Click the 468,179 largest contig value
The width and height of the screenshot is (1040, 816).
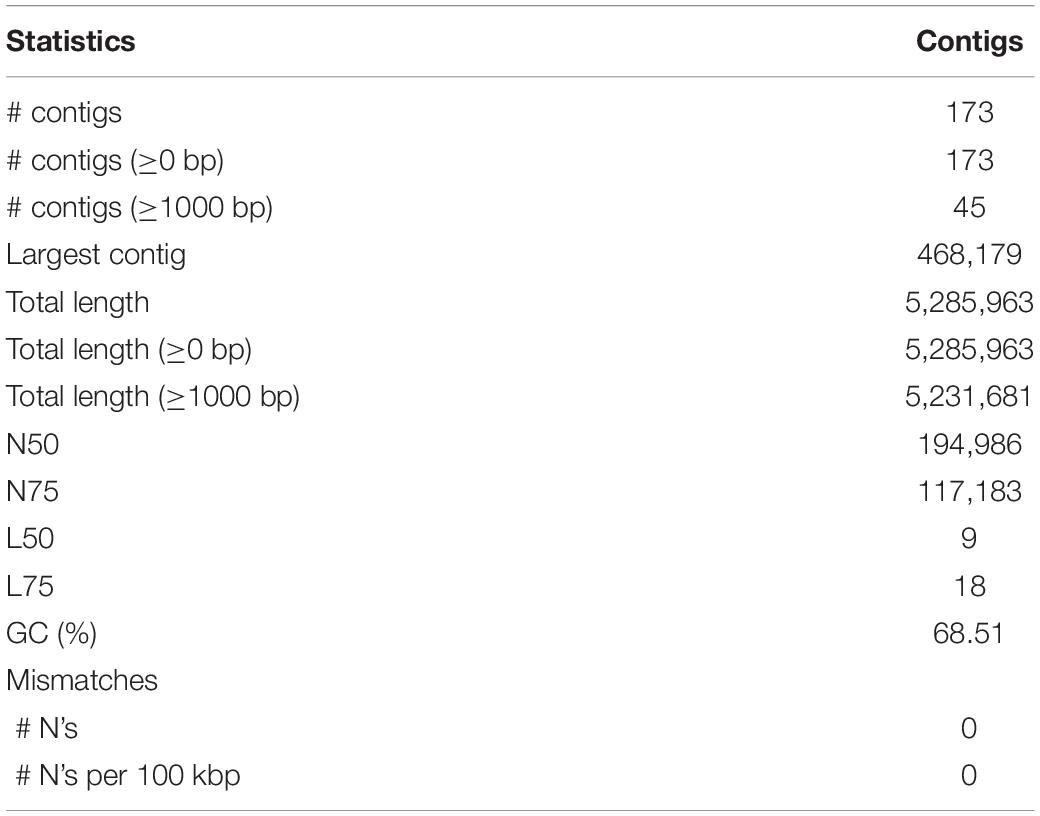969,255
